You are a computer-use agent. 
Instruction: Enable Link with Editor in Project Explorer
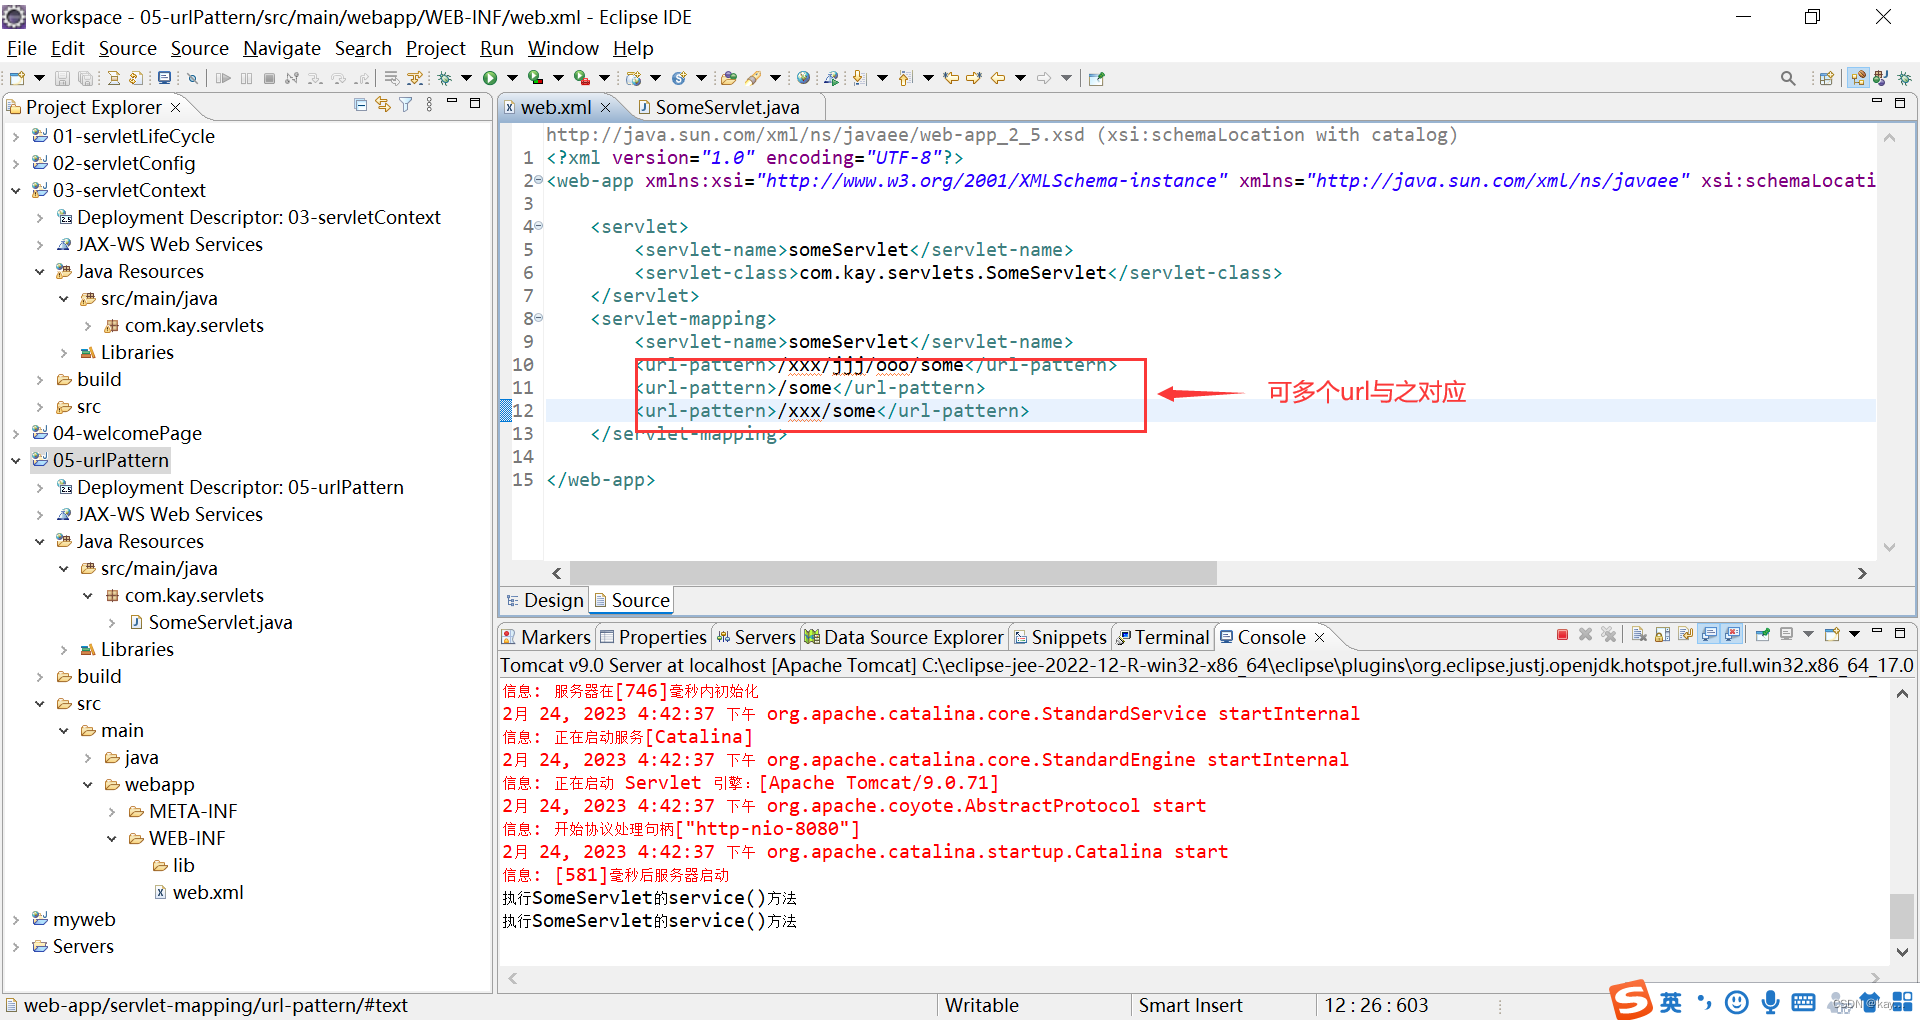click(382, 105)
